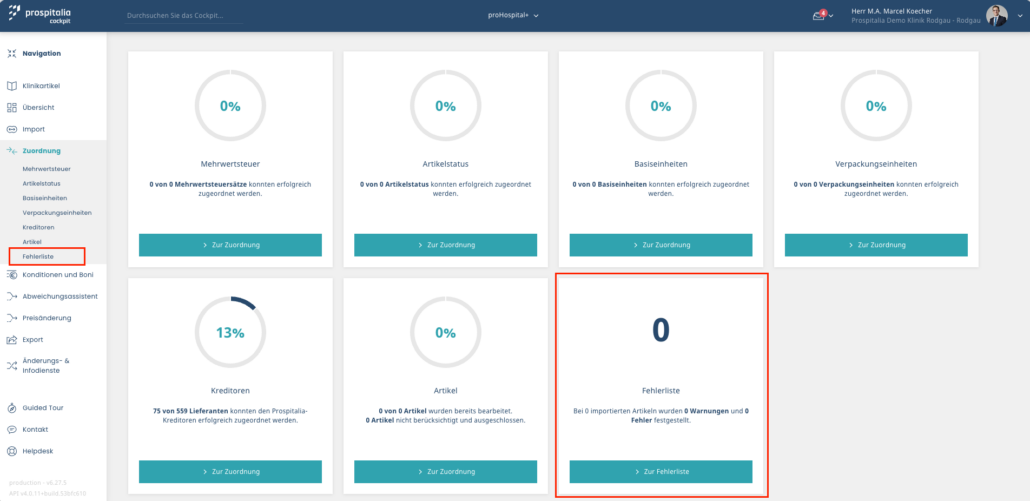This screenshot has height=501, width=1030.
Task: Click the Basiseinheiten 0% progress ring
Action: (661, 106)
